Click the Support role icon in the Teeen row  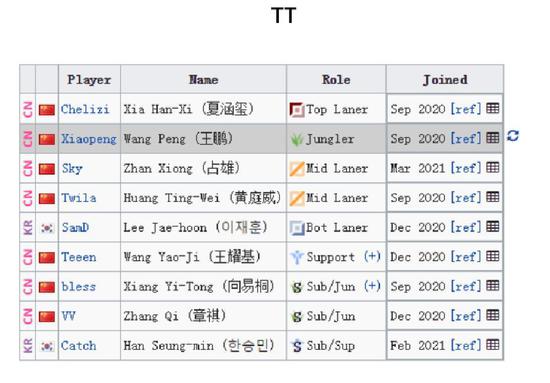click(297, 257)
